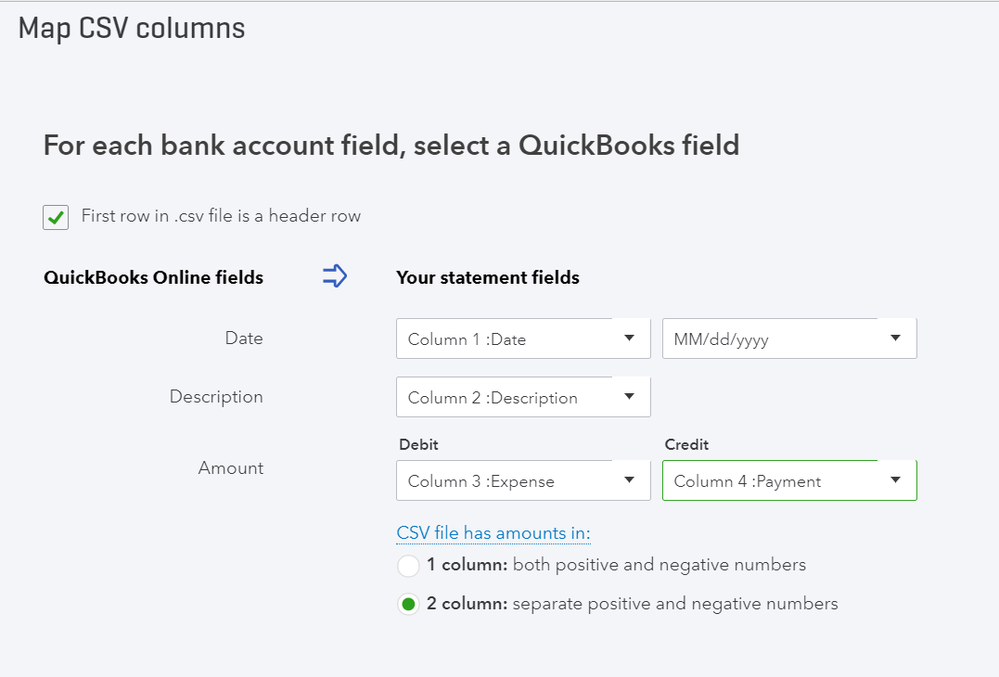This screenshot has height=677, width=999.
Task: Click the "For each bank account field" heading
Action: click(x=391, y=146)
